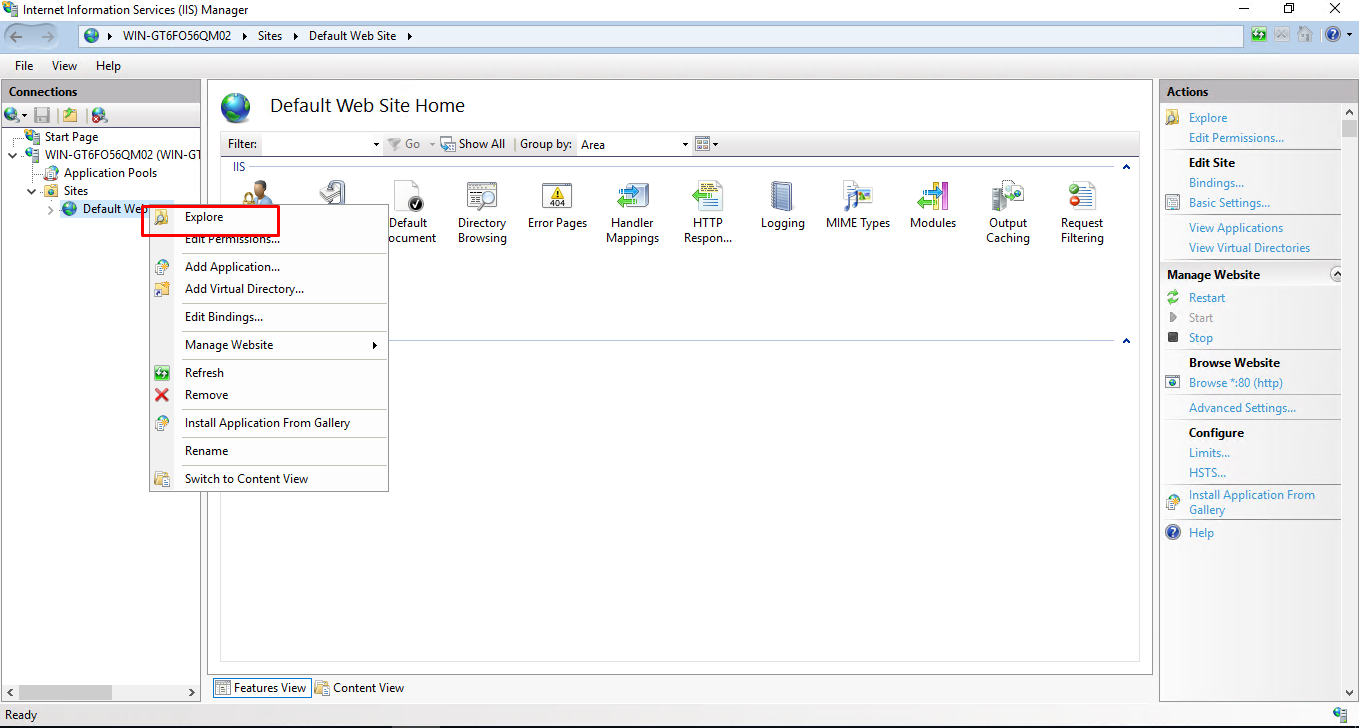Click Explore link in Actions pane

1207,118
